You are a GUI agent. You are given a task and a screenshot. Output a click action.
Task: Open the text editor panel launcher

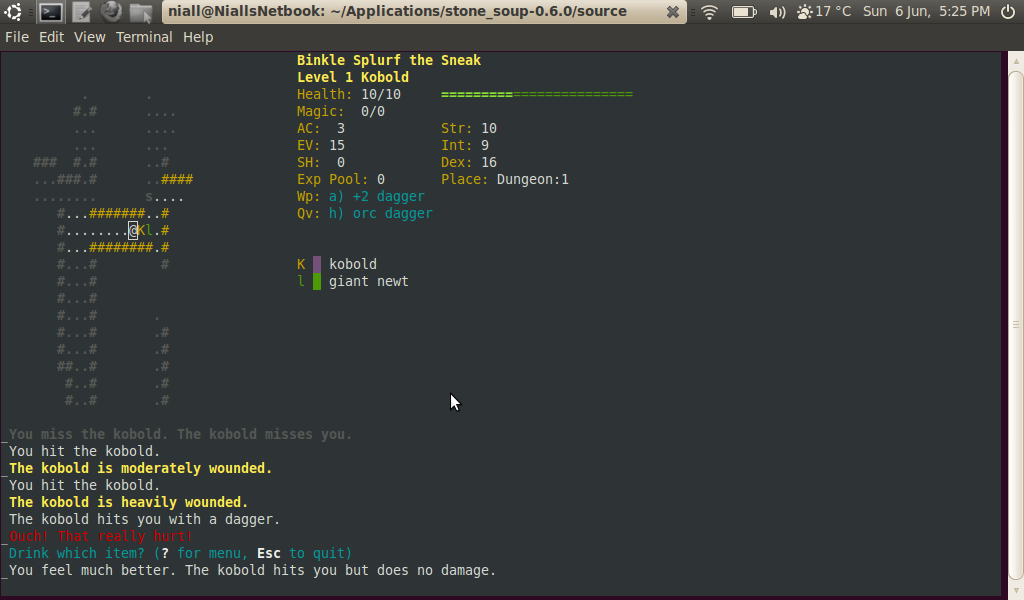click(81, 12)
